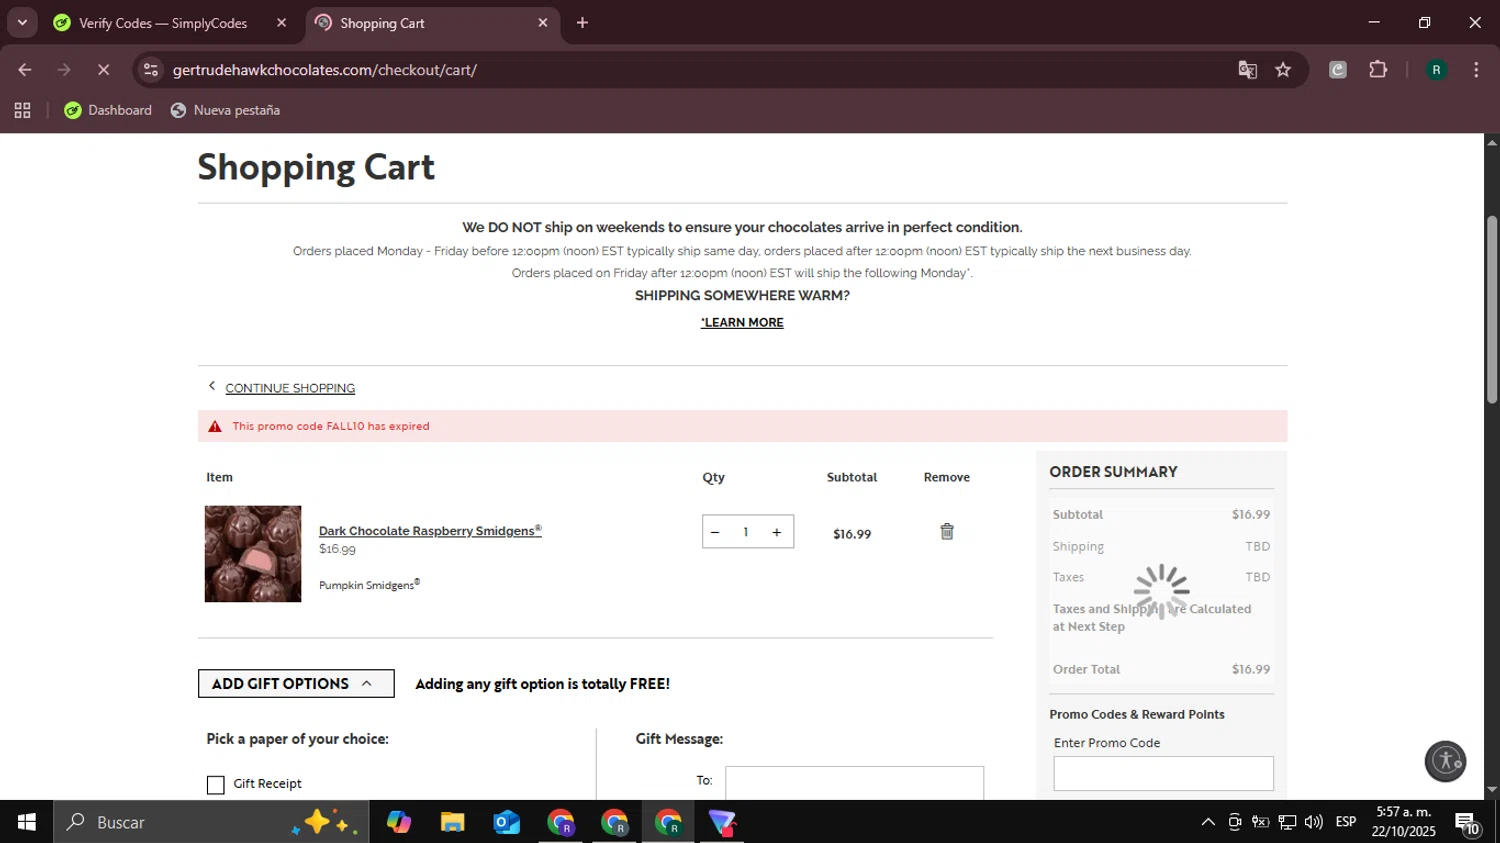Open Outlook from the taskbar

pyautogui.click(x=507, y=822)
